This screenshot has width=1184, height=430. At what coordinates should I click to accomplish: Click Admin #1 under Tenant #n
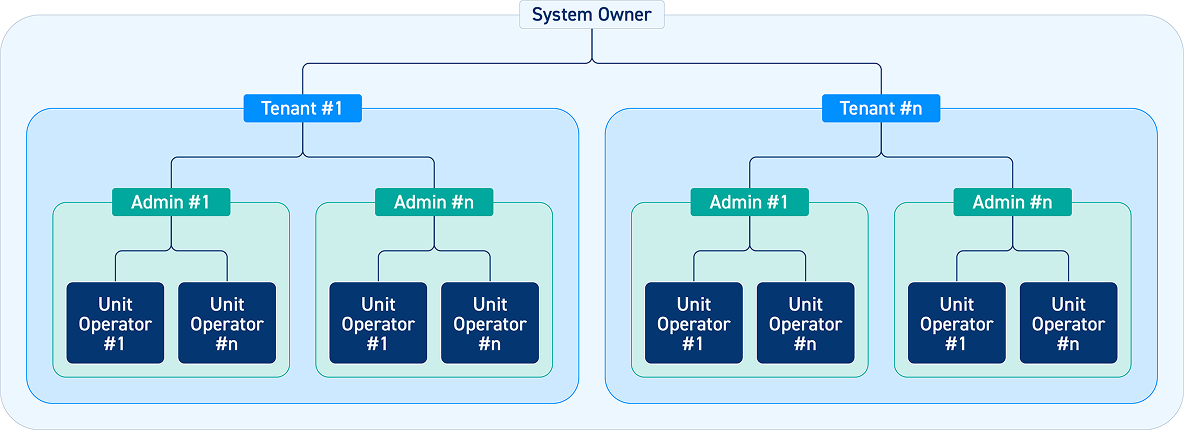tap(750, 202)
